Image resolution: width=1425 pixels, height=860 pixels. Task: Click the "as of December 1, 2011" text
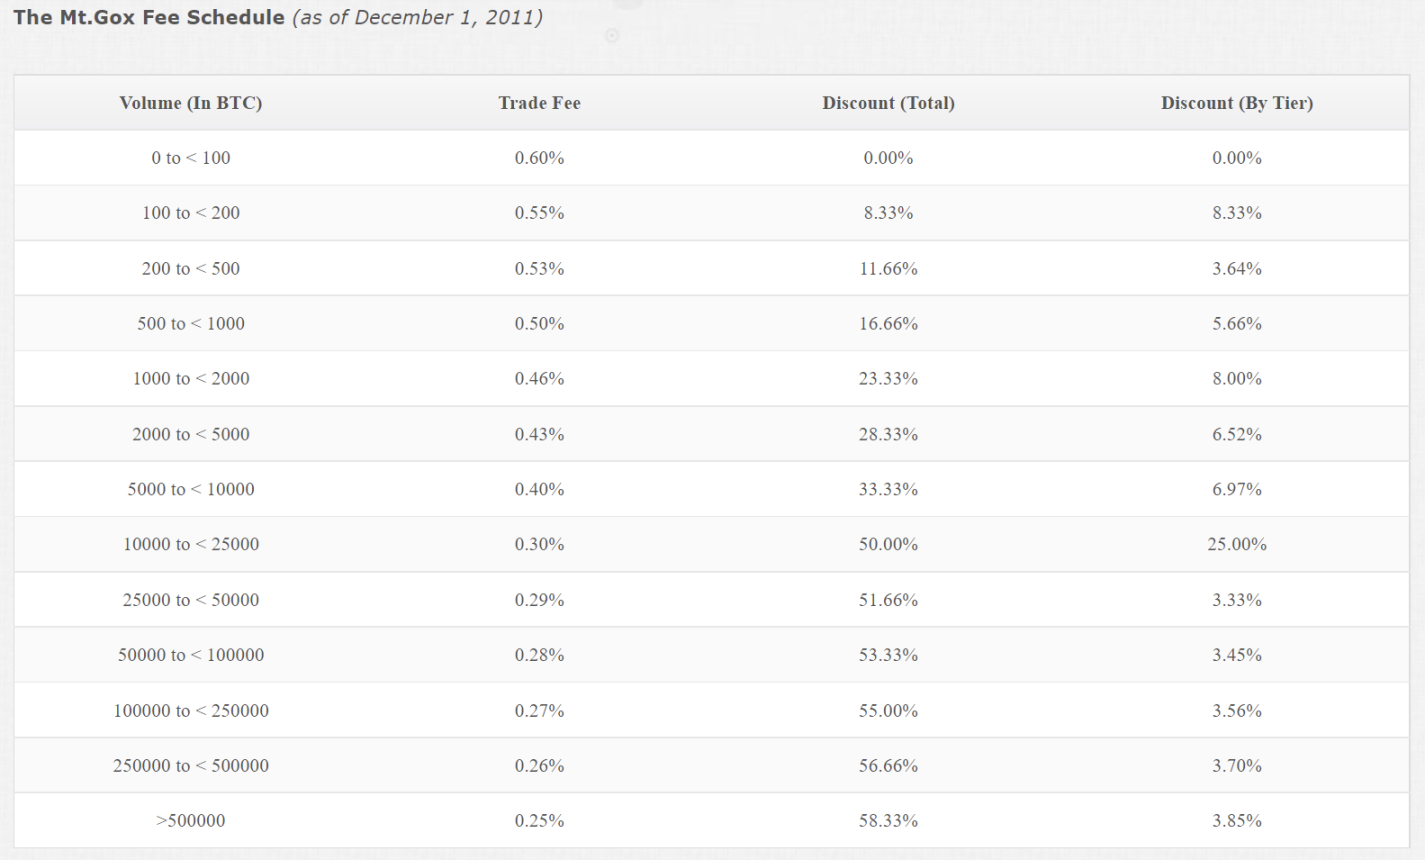coord(417,18)
